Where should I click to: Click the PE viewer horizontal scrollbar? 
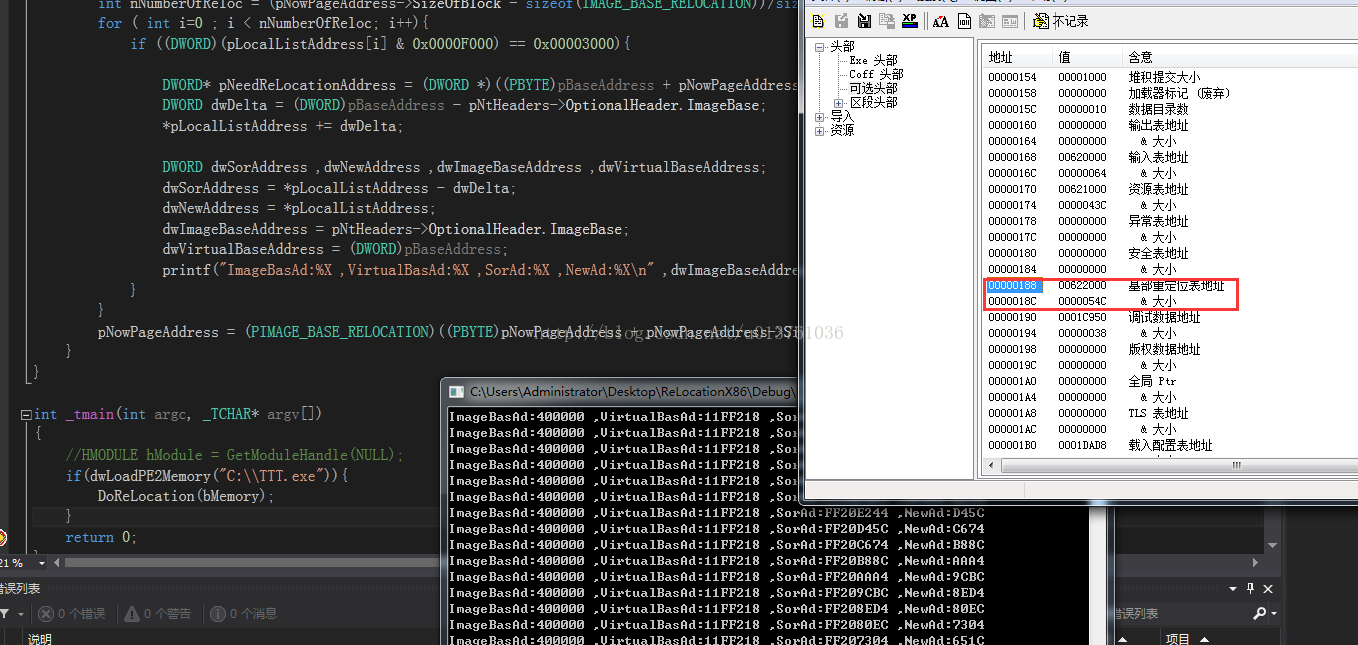tap(1168, 466)
